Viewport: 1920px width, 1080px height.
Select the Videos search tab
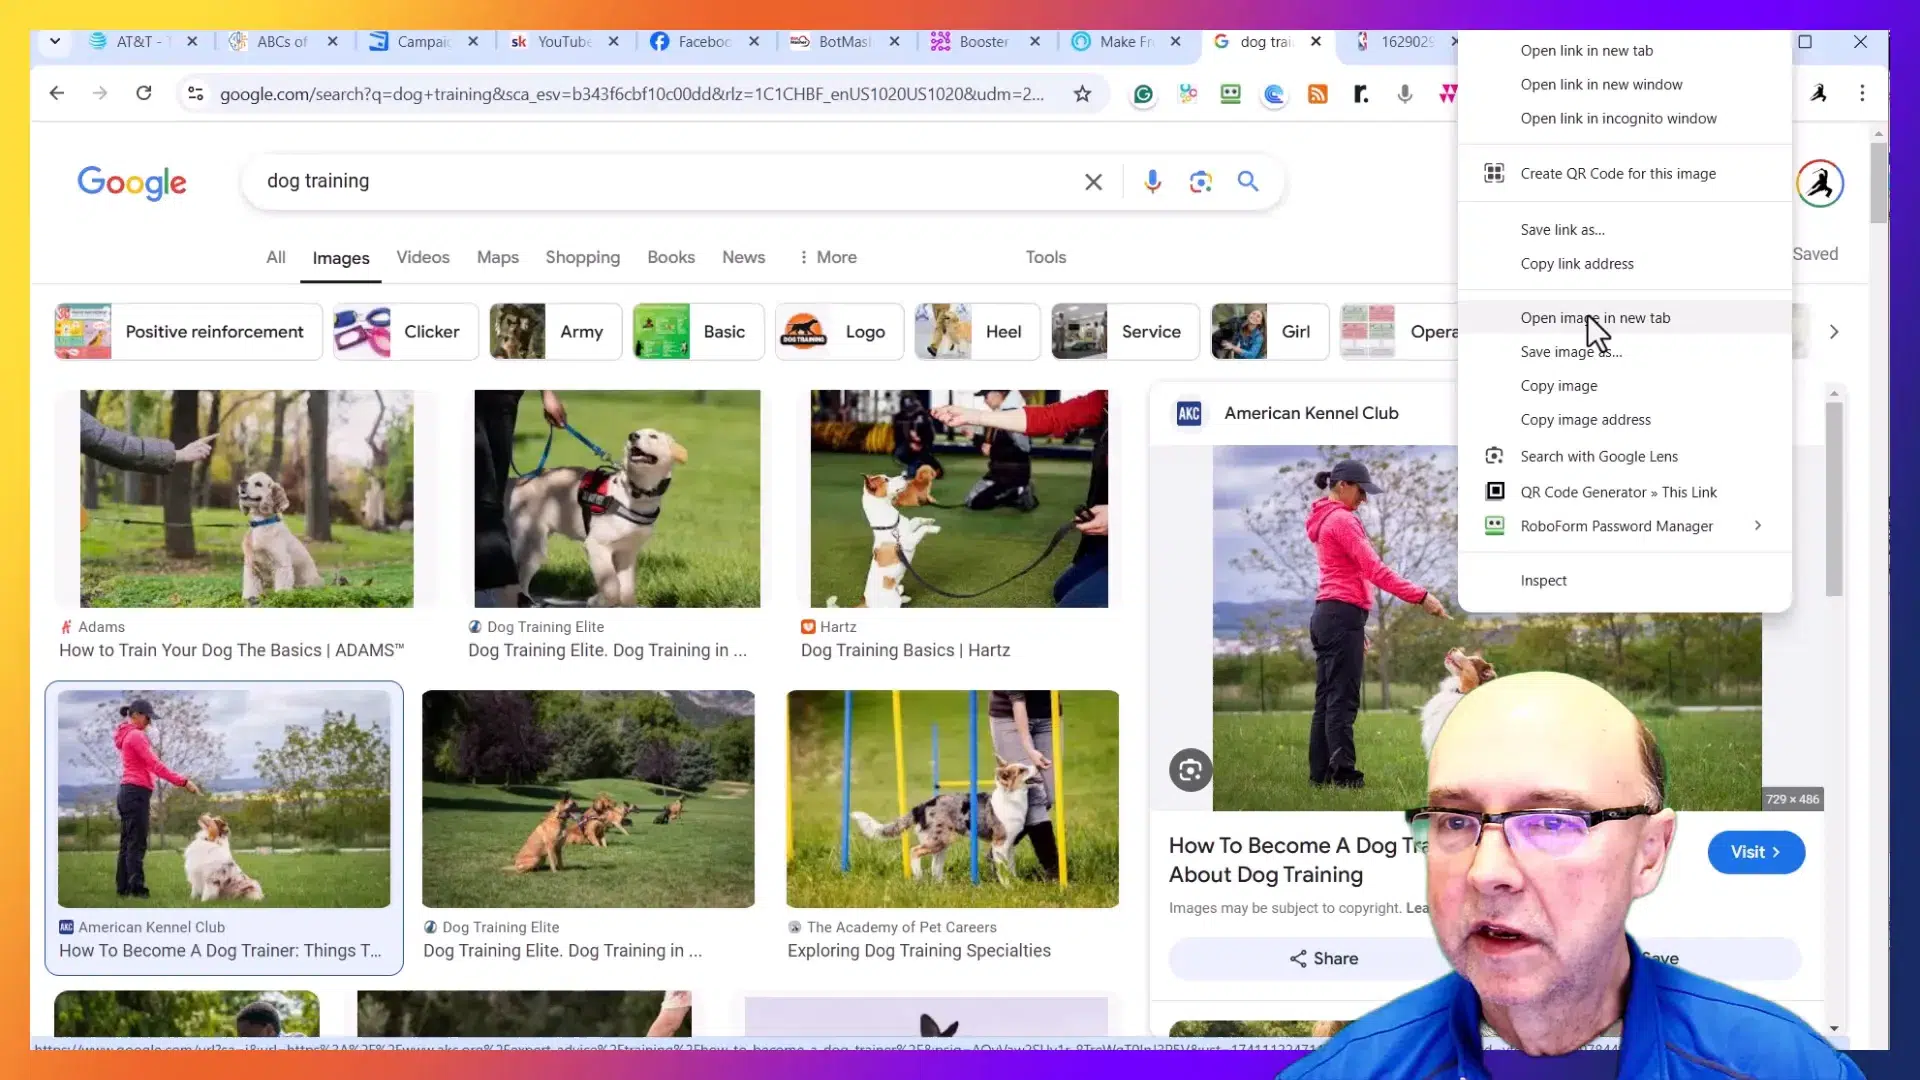[423, 257]
